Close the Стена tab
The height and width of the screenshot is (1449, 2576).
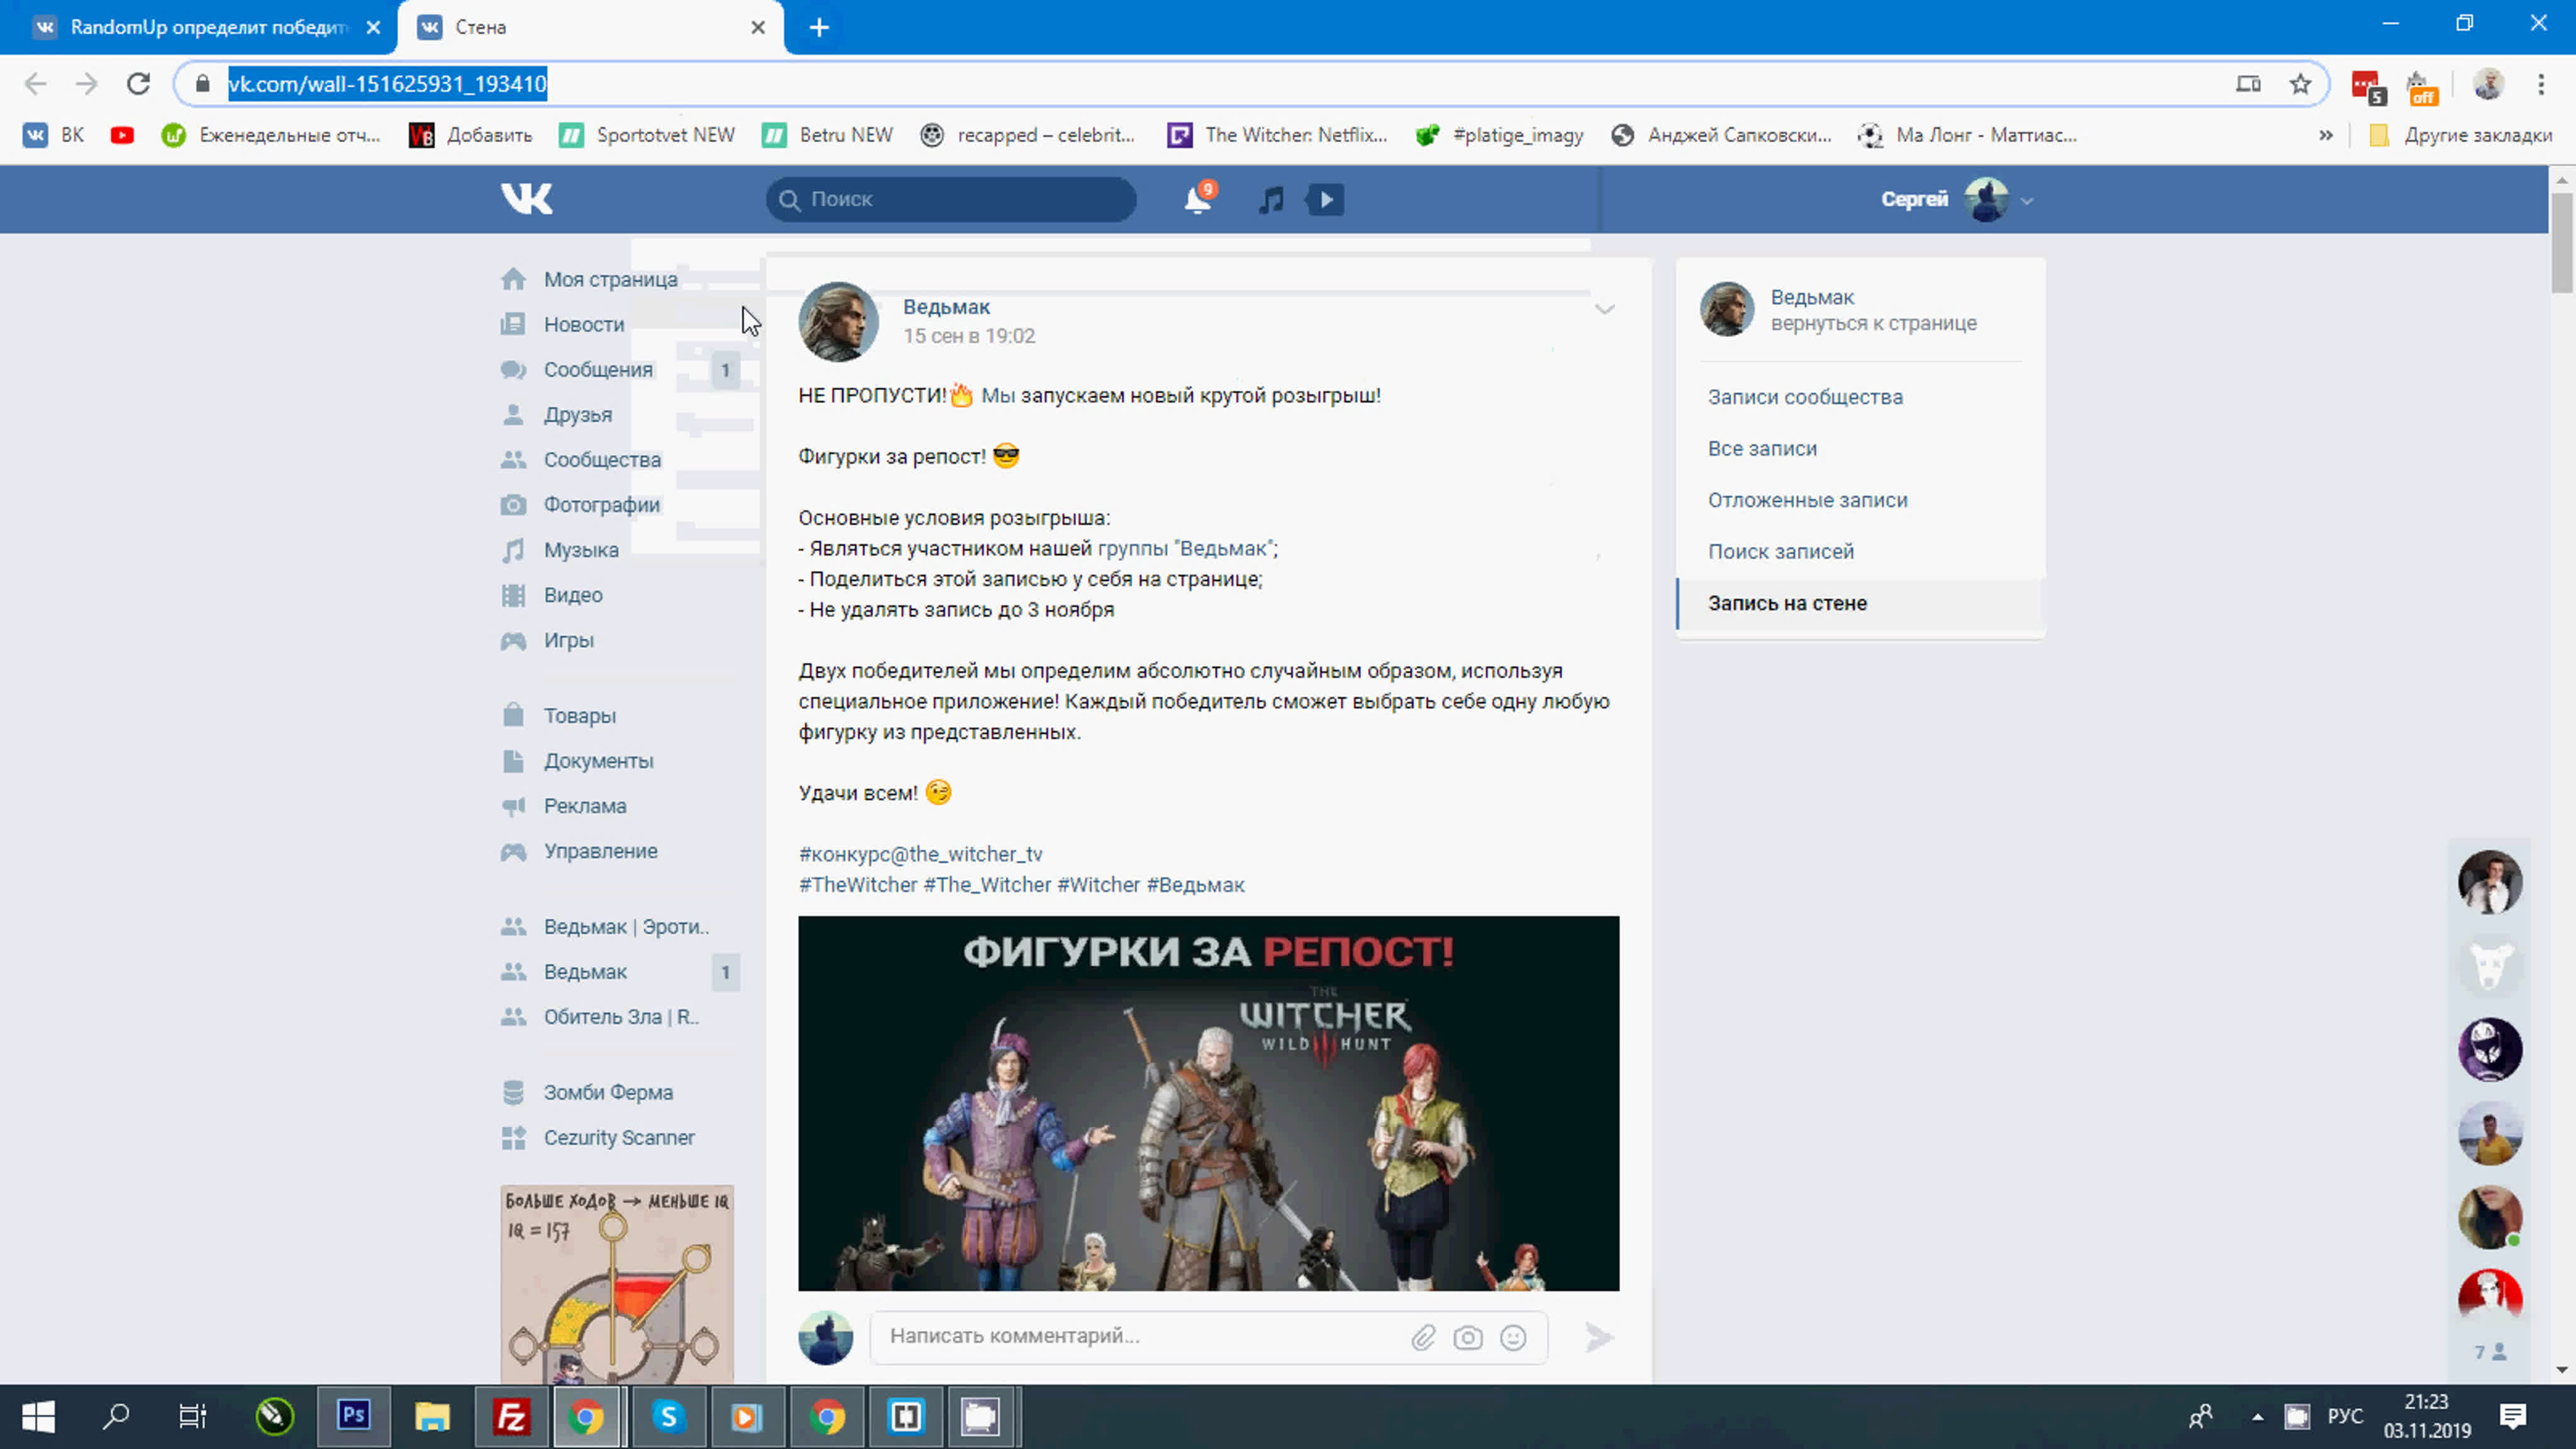758,27
